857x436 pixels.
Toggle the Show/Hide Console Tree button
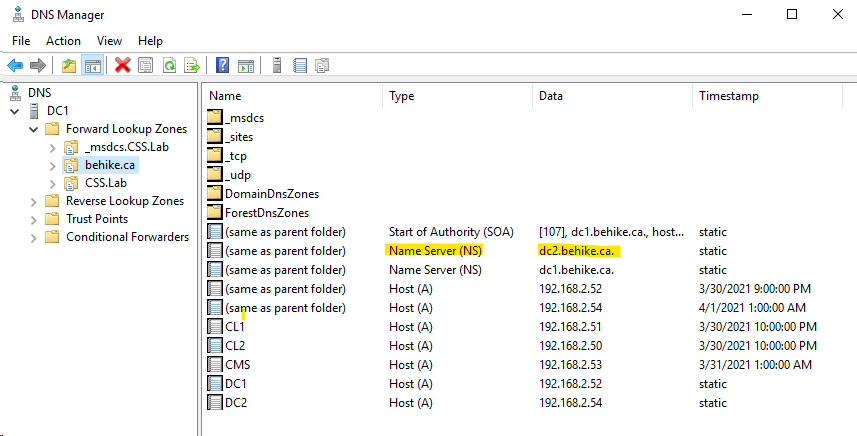tap(92, 65)
